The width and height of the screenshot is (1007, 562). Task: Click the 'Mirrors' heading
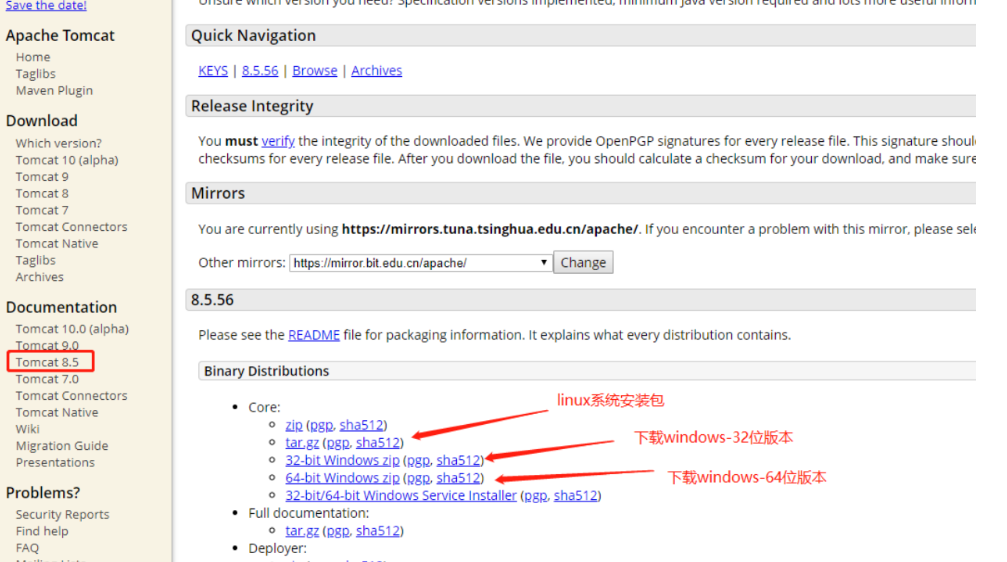[x=218, y=193]
